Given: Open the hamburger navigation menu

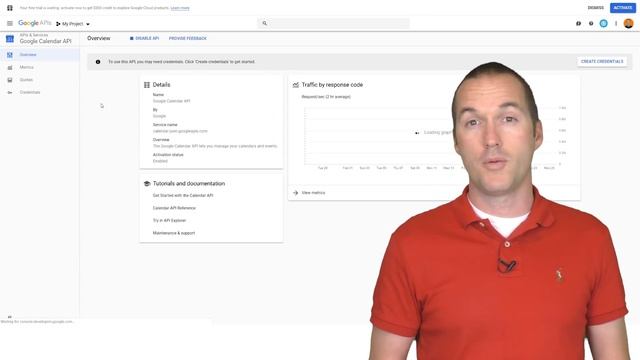Looking at the screenshot, I should click(x=10, y=24).
